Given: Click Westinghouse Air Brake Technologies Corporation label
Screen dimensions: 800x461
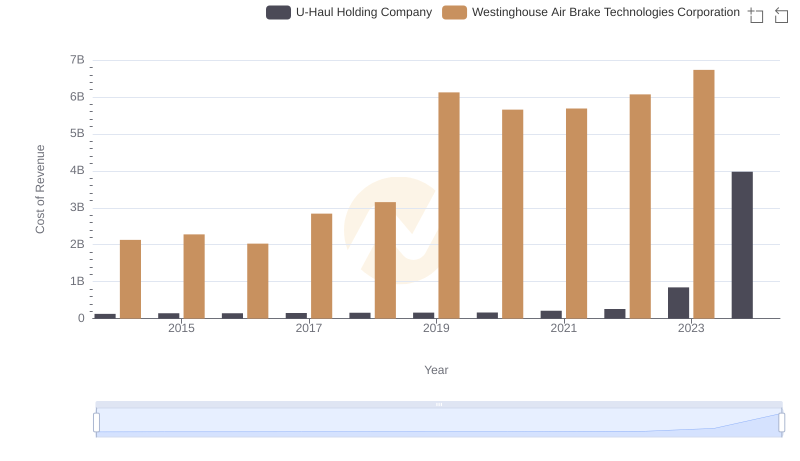Looking at the screenshot, I should [x=606, y=12].
